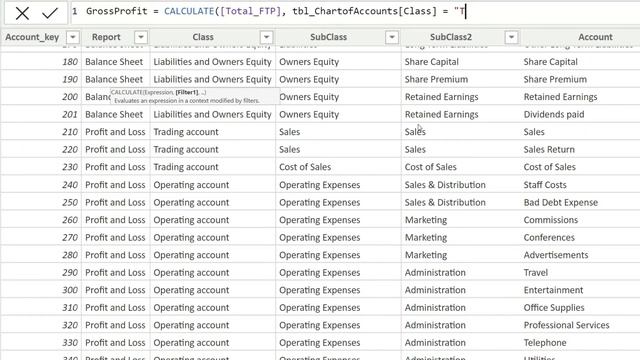The width and height of the screenshot is (640, 360).
Task: Open the Account_key column filter dropdown
Action: [x=73, y=37]
